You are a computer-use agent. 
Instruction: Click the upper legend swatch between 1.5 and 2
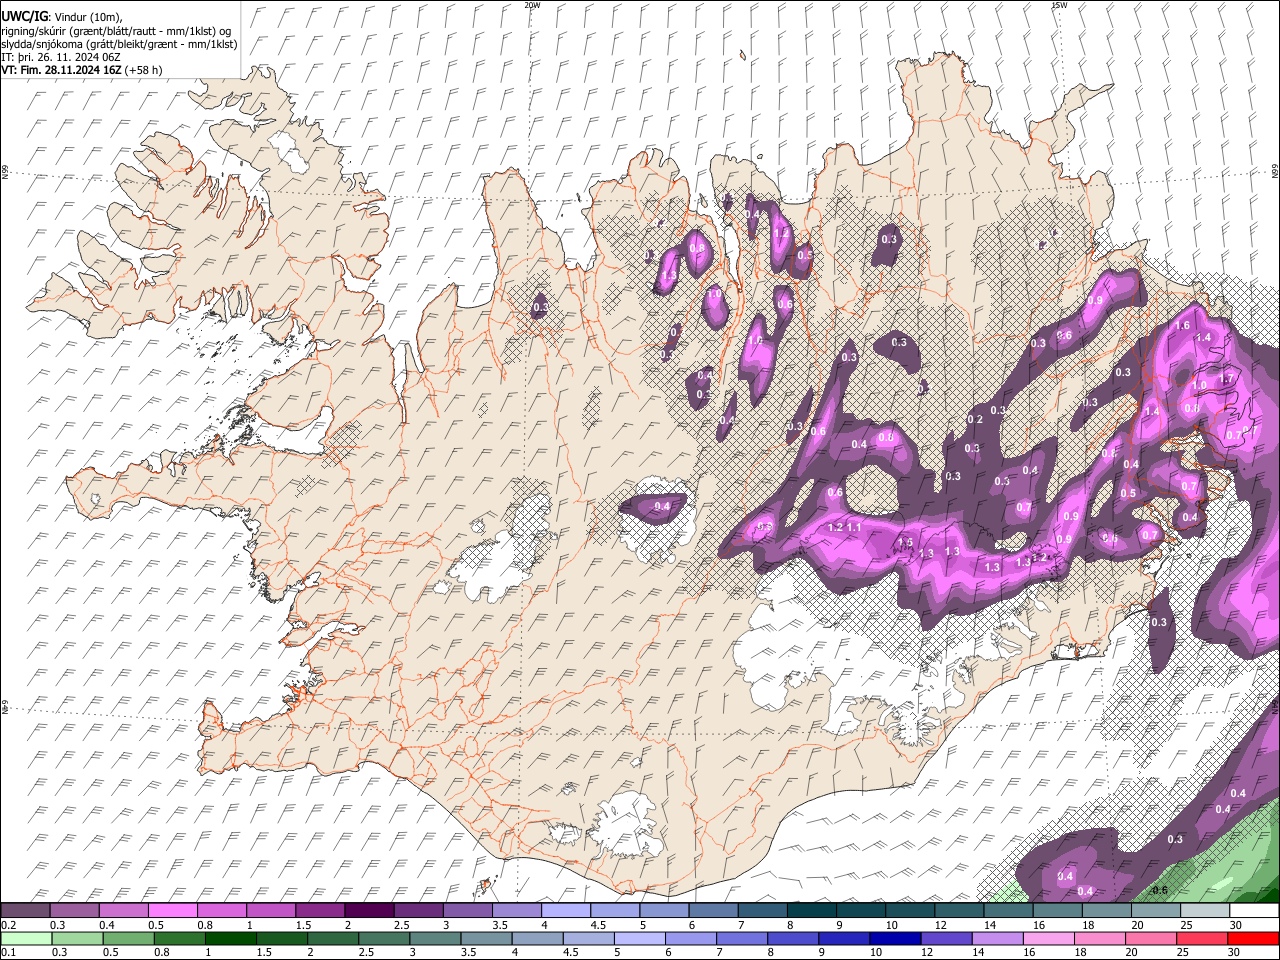coord(320,911)
